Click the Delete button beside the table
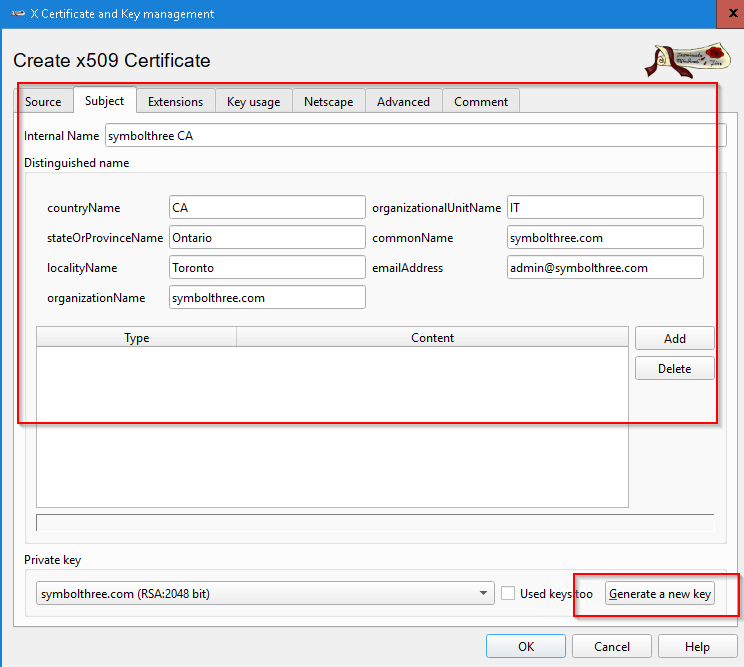744x667 pixels. click(675, 369)
